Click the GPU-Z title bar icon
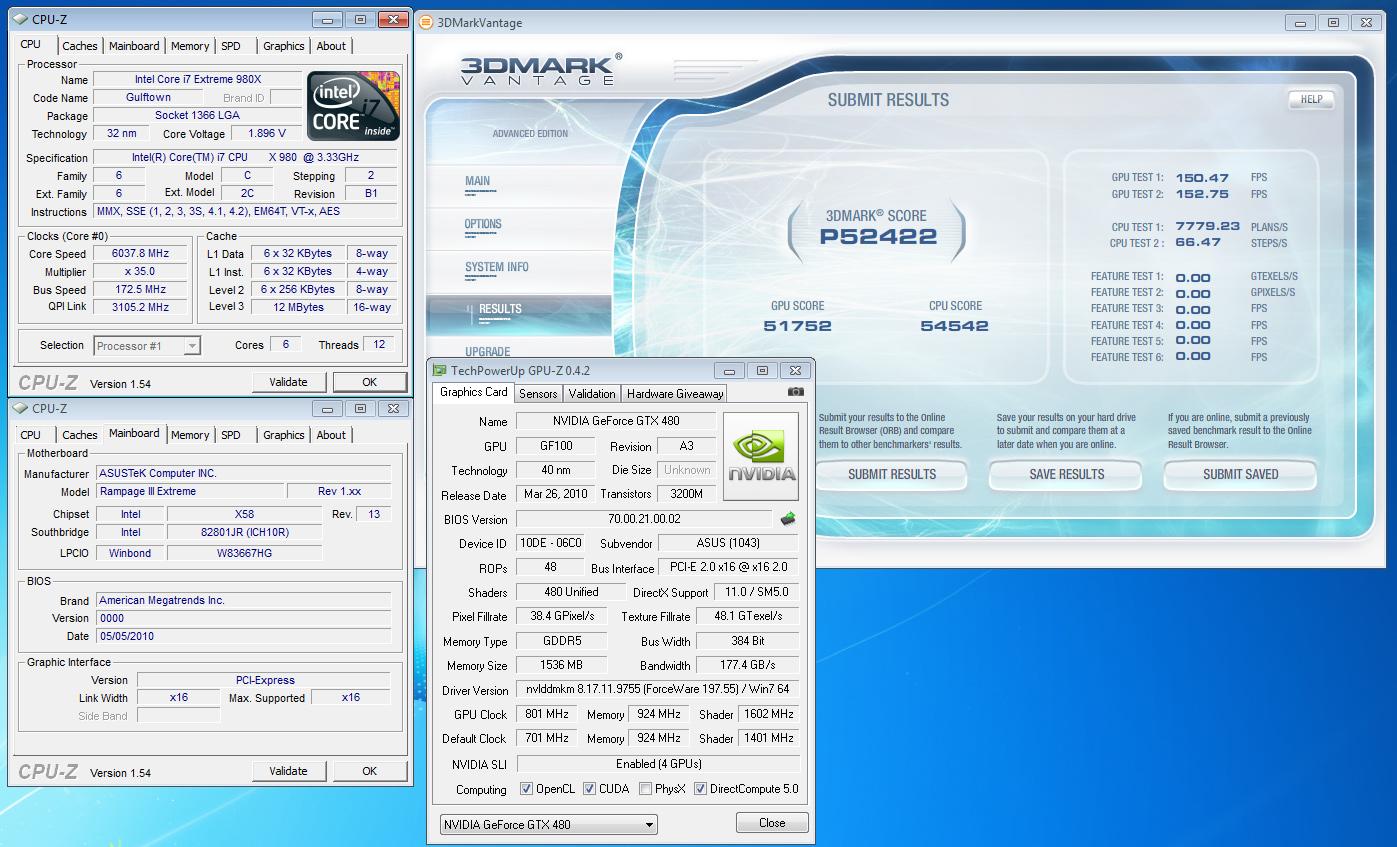This screenshot has height=847, width=1397. point(441,370)
